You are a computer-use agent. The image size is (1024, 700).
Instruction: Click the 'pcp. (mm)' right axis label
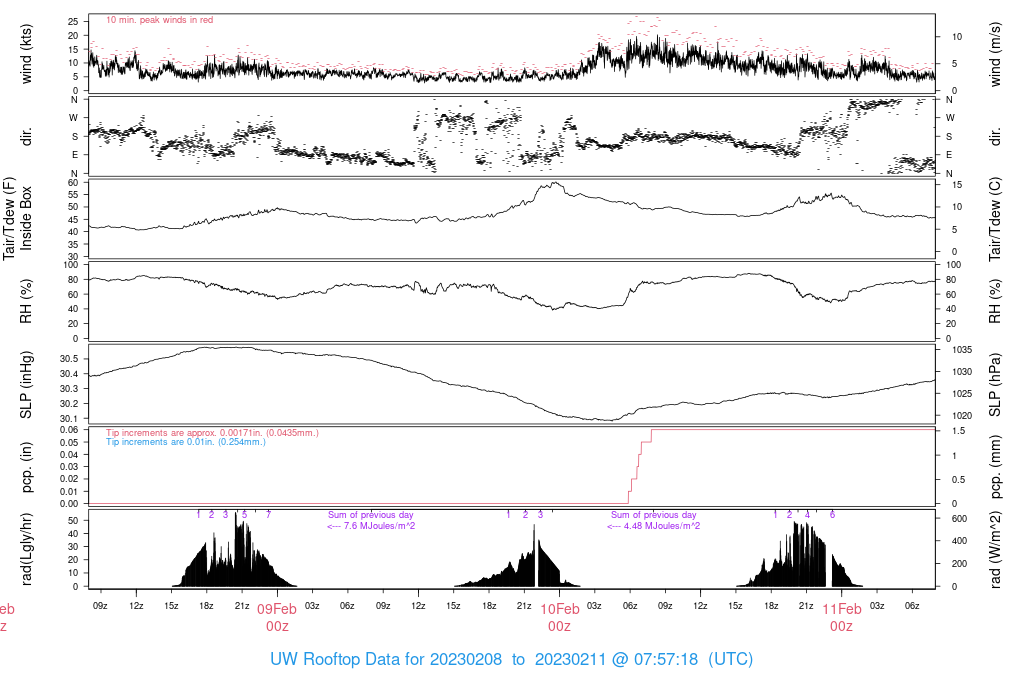[x=995, y=467]
